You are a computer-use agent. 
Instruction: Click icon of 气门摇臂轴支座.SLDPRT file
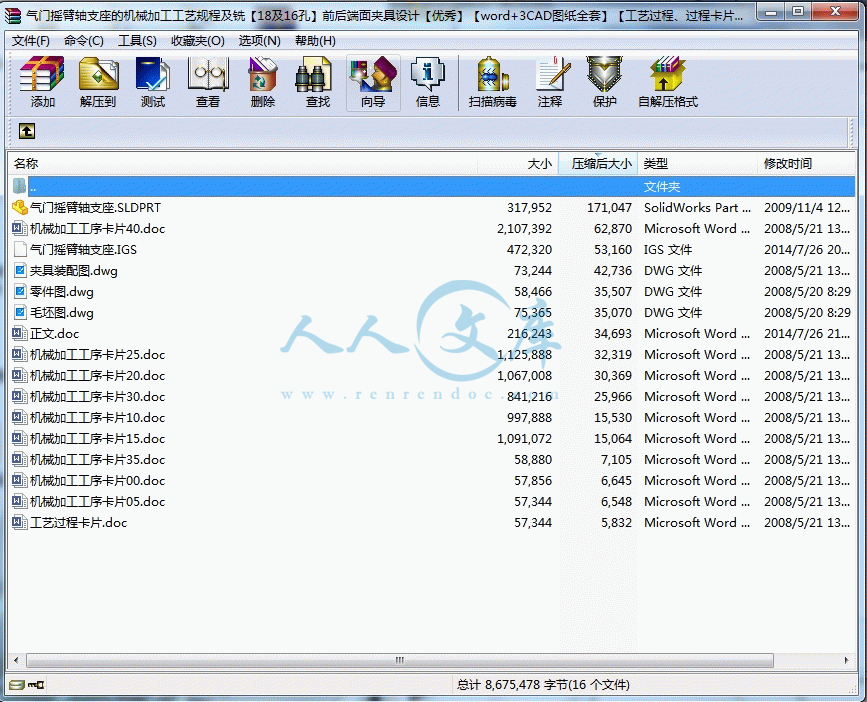pyautogui.click(x=20, y=207)
